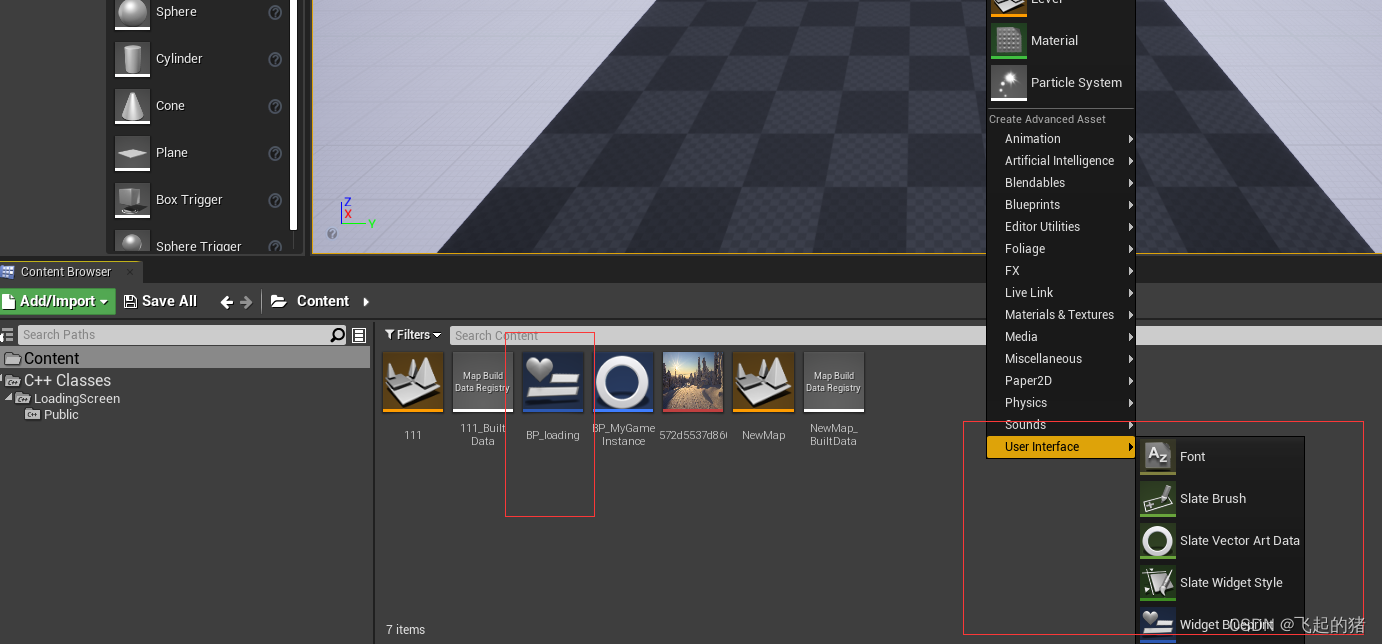
Task: Click the Save All button
Action: tap(160, 301)
